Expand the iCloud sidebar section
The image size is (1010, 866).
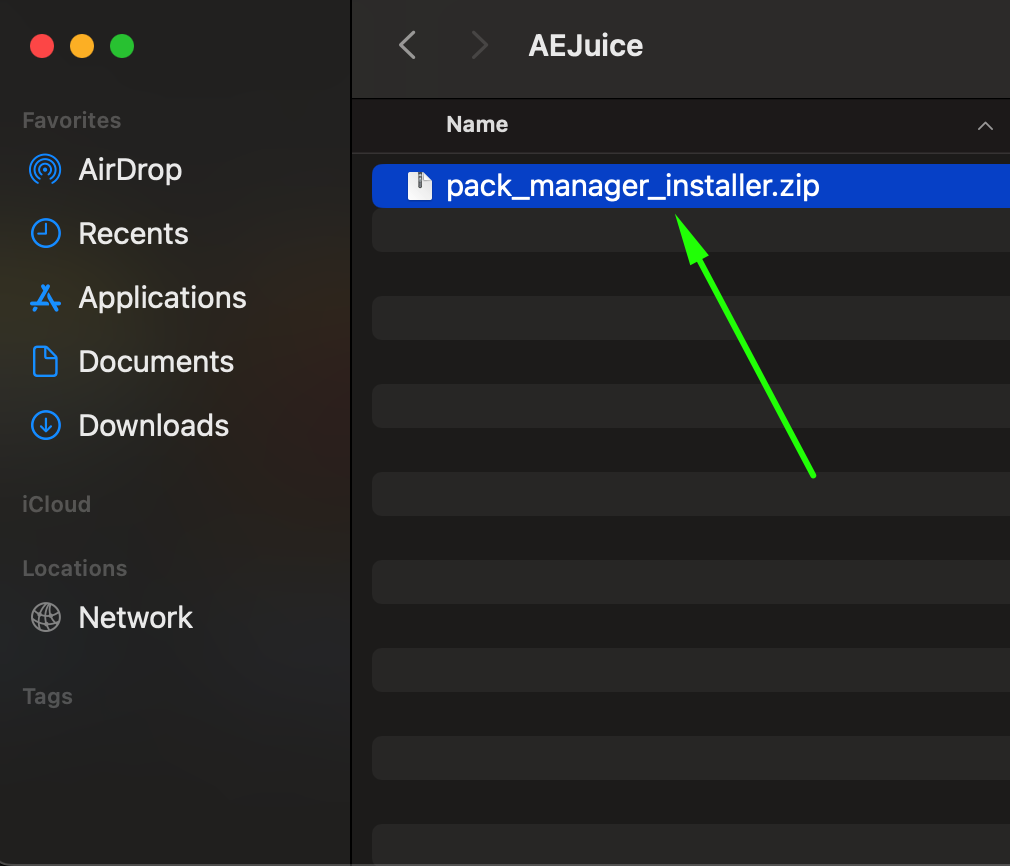click(x=57, y=504)
